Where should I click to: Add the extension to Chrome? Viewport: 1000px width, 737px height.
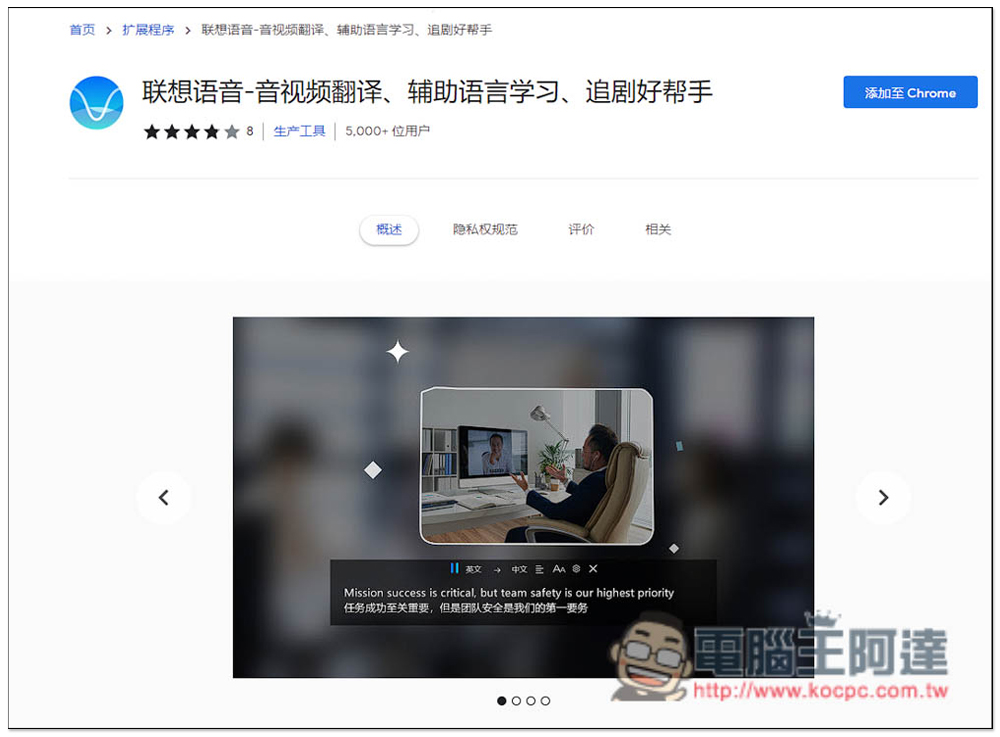909,92
